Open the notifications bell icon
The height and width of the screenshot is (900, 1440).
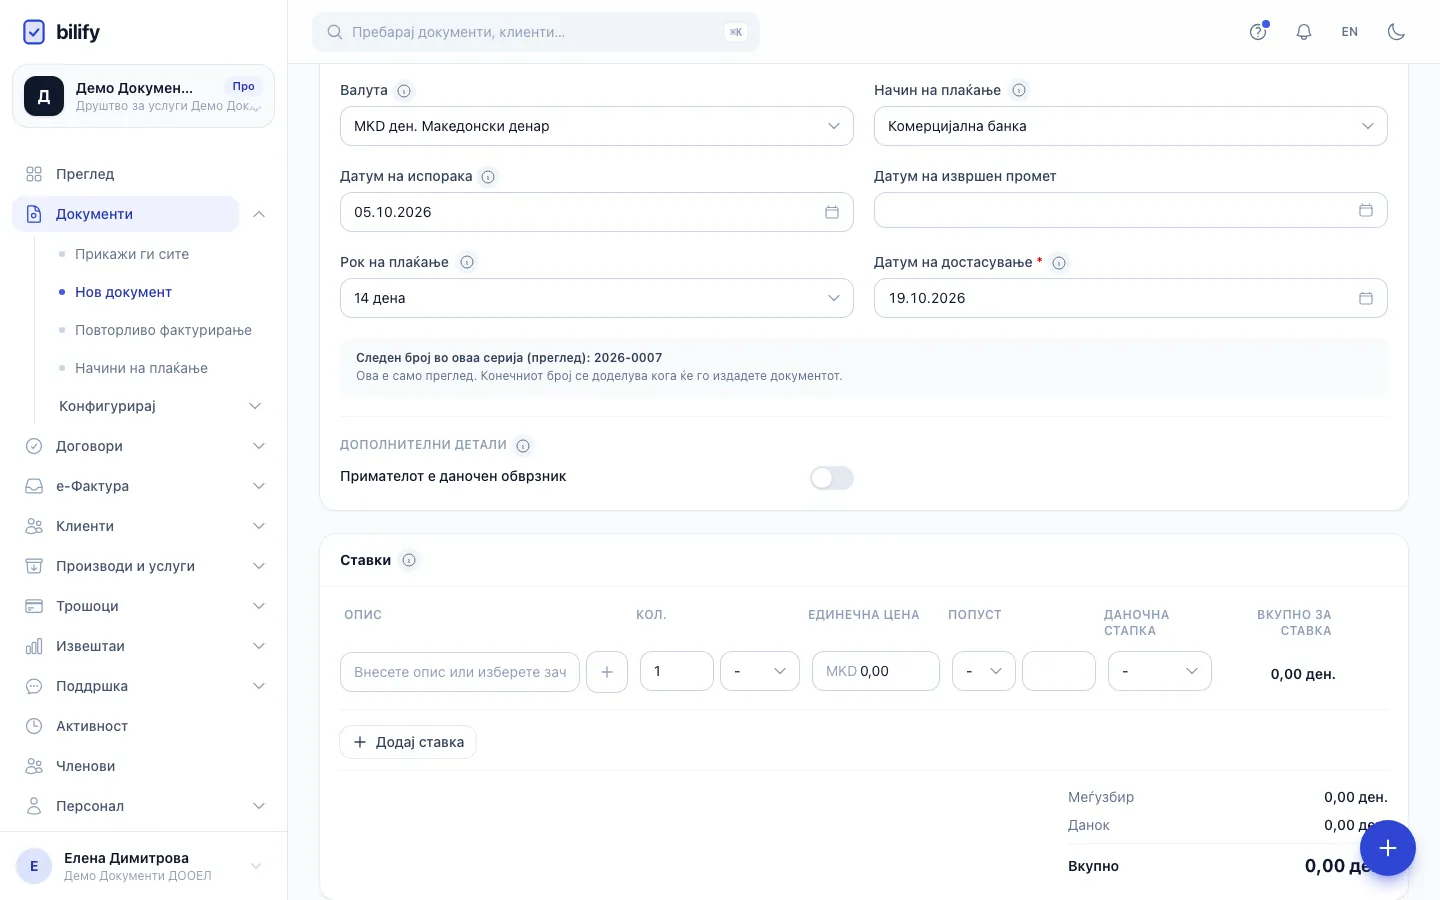(1304, 32)
